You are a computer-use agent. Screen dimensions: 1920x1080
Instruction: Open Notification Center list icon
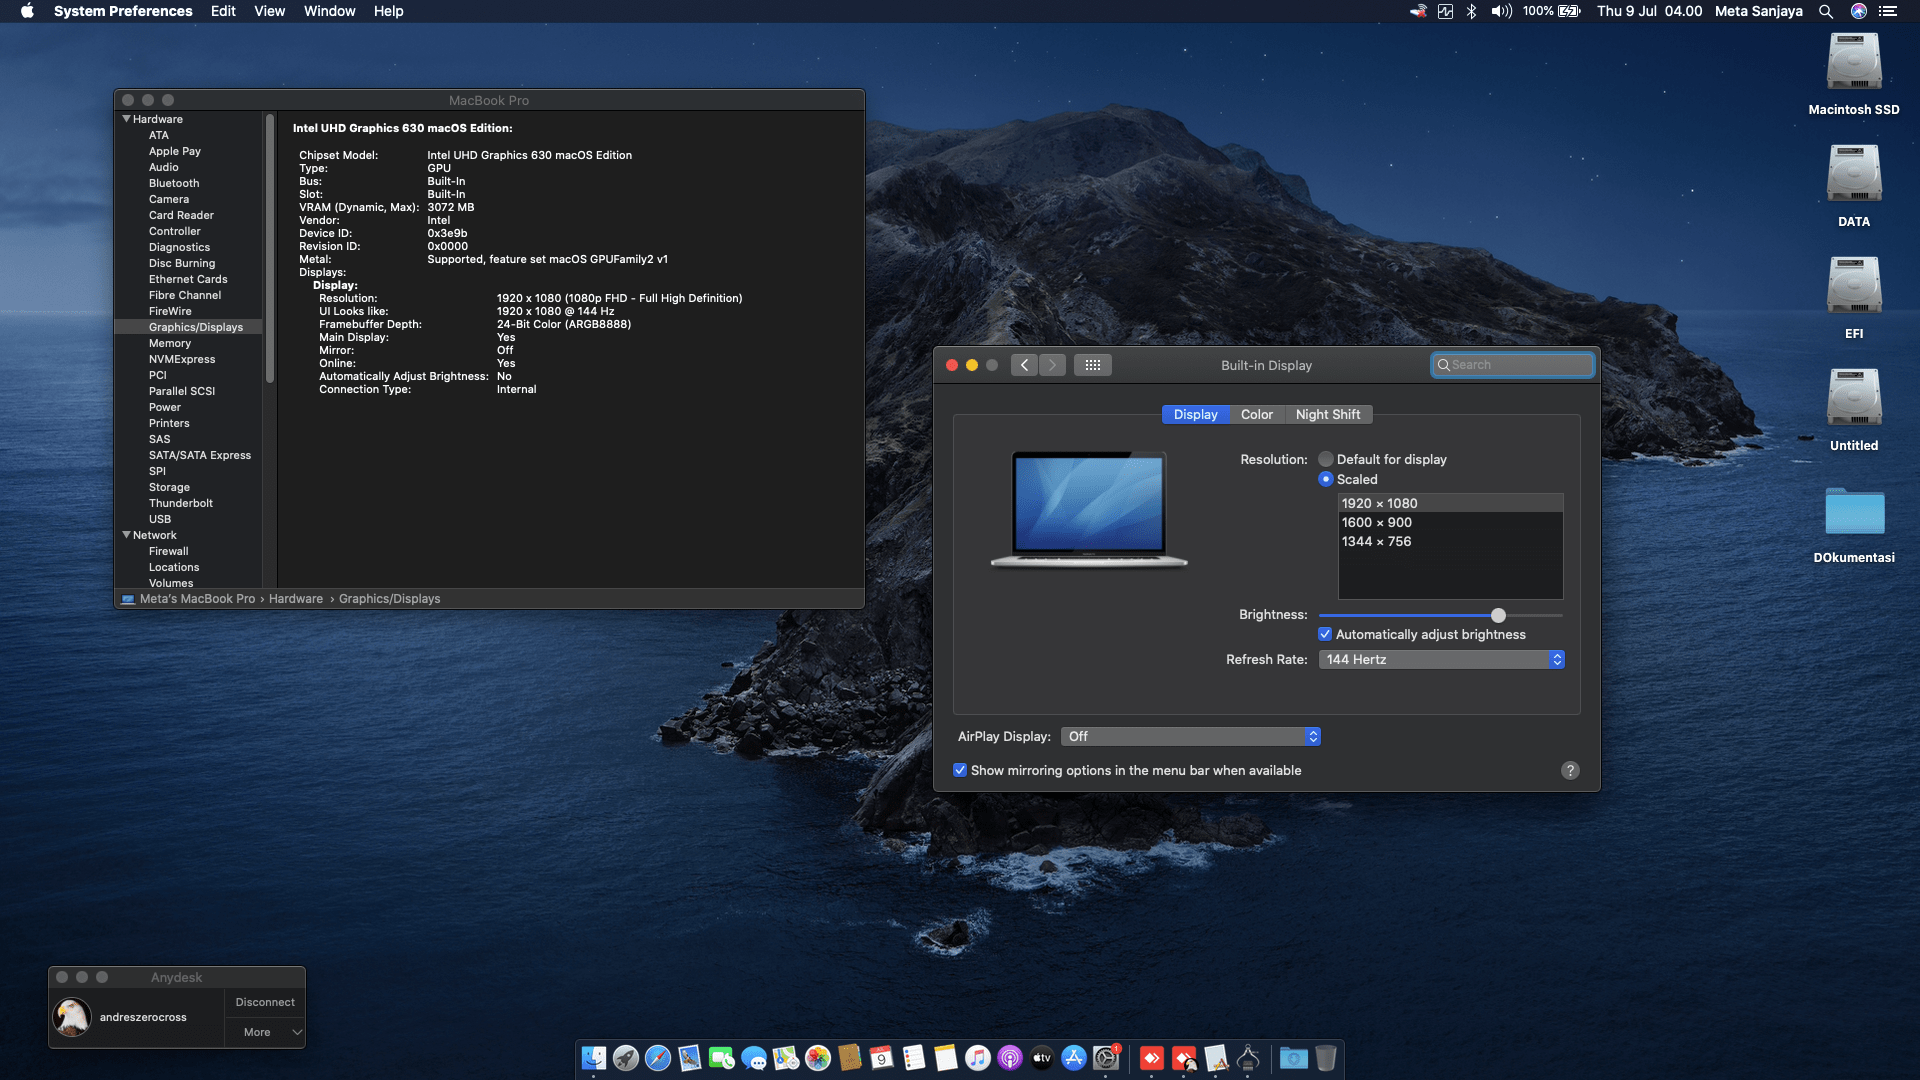pos(1888,11)
